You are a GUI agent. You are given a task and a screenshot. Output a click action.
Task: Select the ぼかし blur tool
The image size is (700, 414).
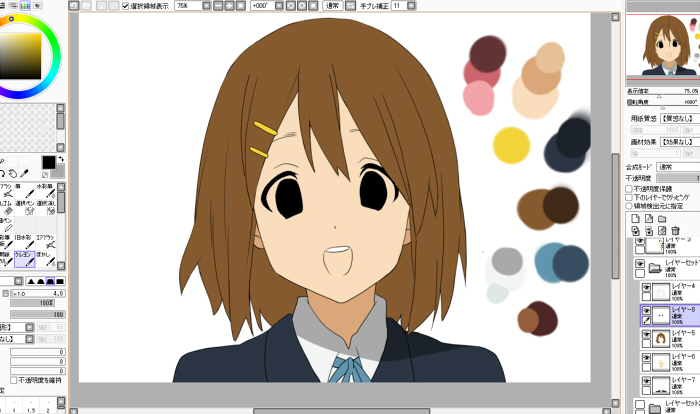[x=46, y=259]
